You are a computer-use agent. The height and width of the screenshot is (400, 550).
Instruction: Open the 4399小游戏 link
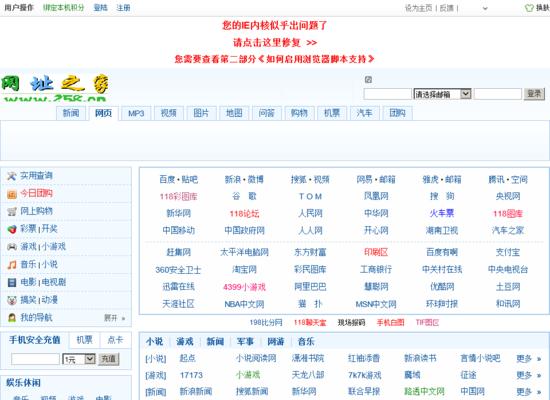(x=244, y=287)
